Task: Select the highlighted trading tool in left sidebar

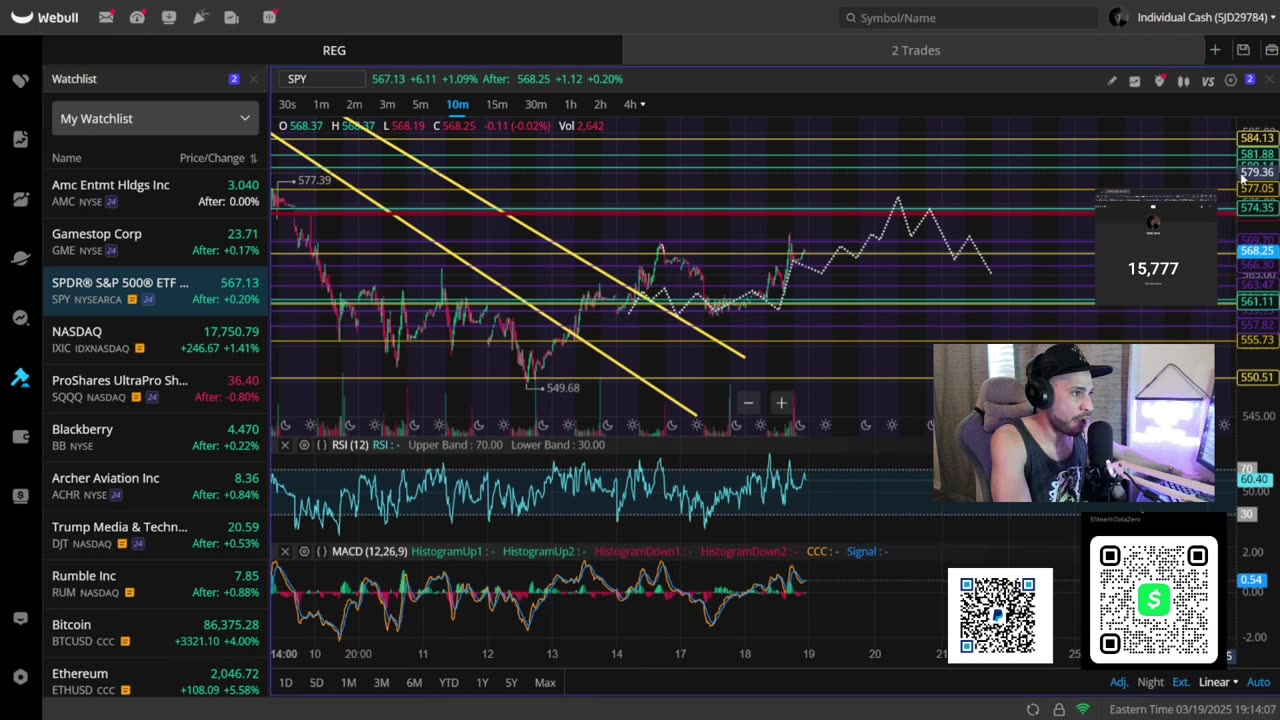Action: tap(20, 377)
